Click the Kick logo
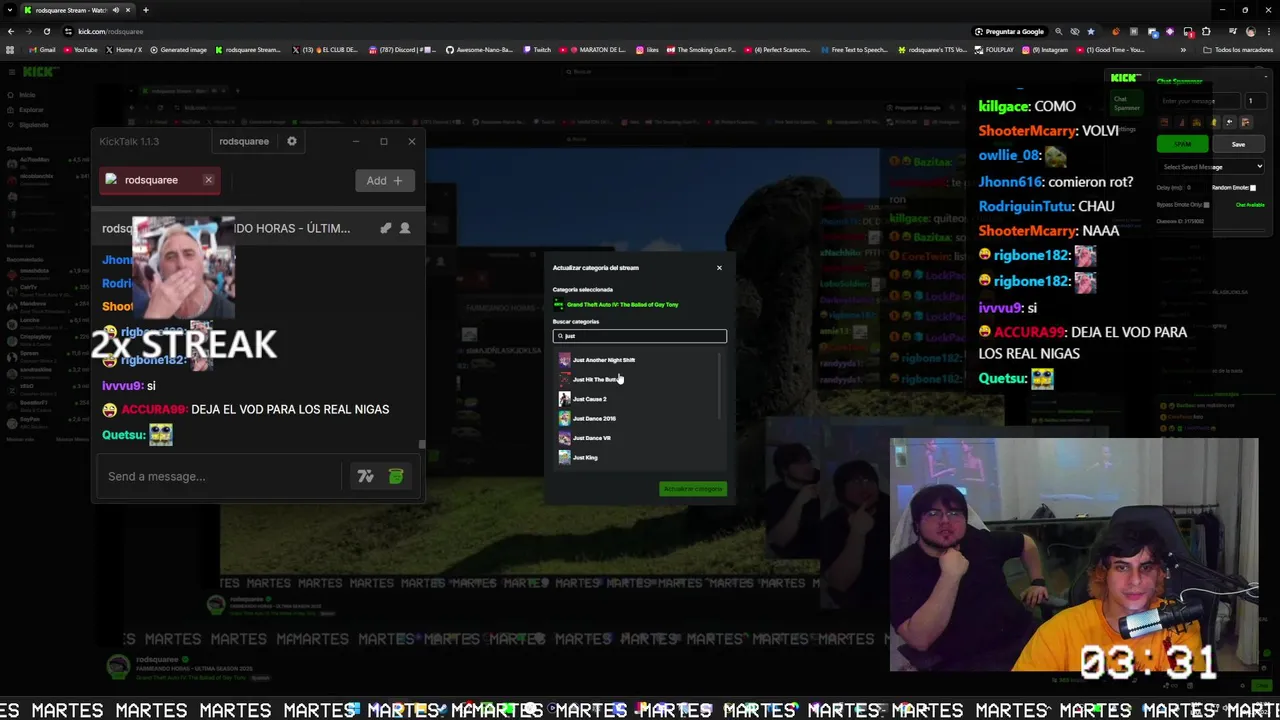The image size is (1280, 720). click(x=40, y=72)
